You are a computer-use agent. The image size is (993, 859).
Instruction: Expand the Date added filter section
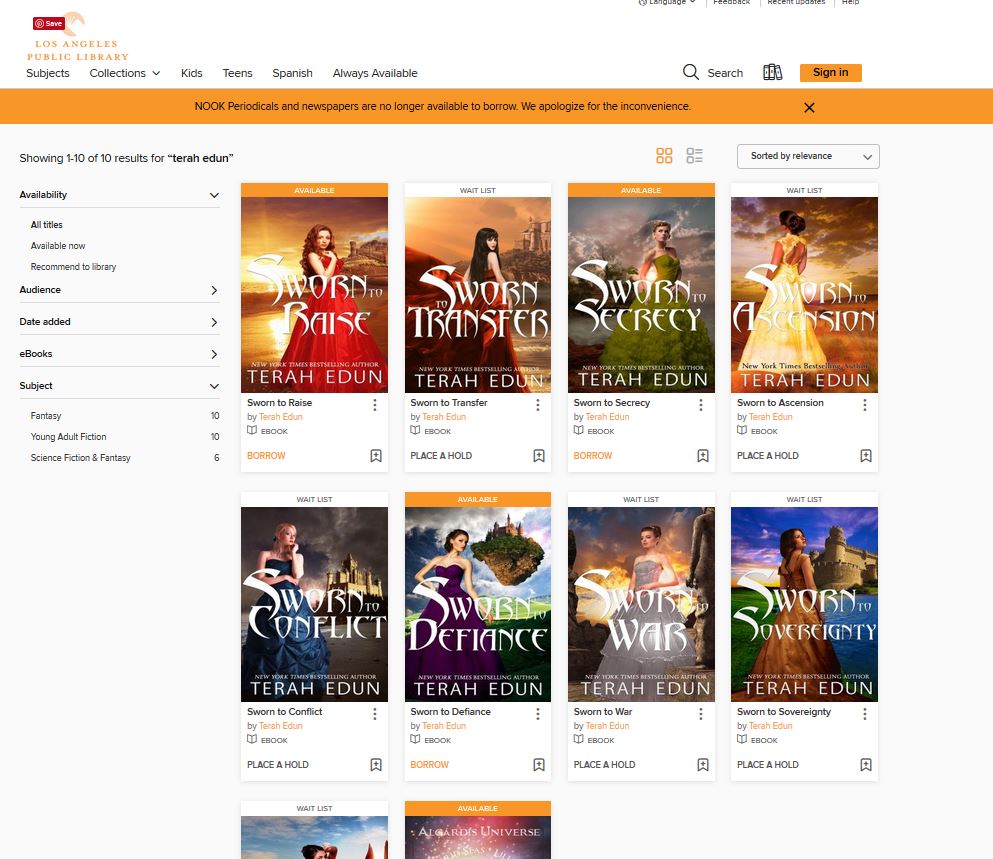(119, 322)
